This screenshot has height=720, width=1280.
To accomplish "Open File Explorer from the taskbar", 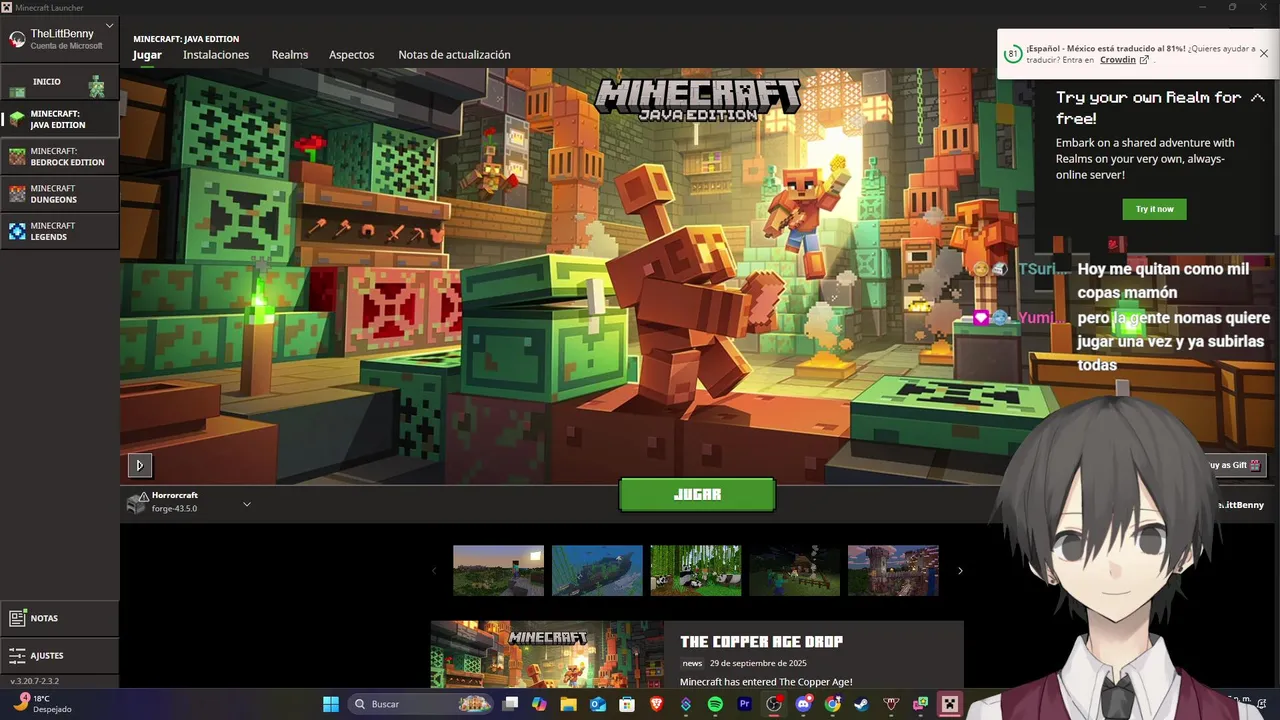I will 568,704.
